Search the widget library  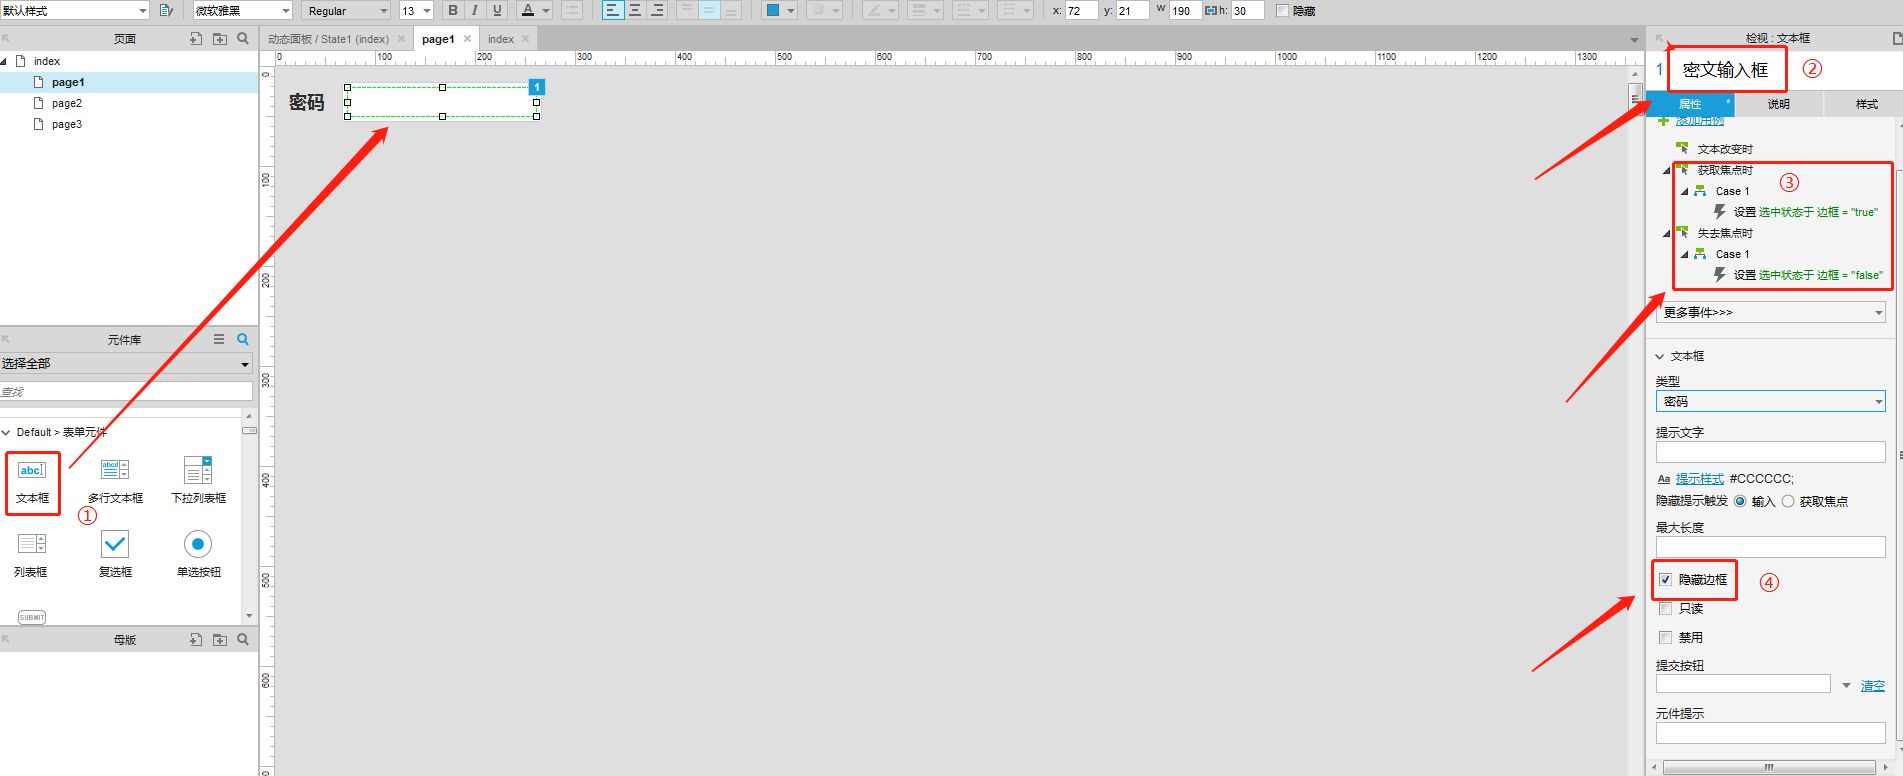coord(243,339)
